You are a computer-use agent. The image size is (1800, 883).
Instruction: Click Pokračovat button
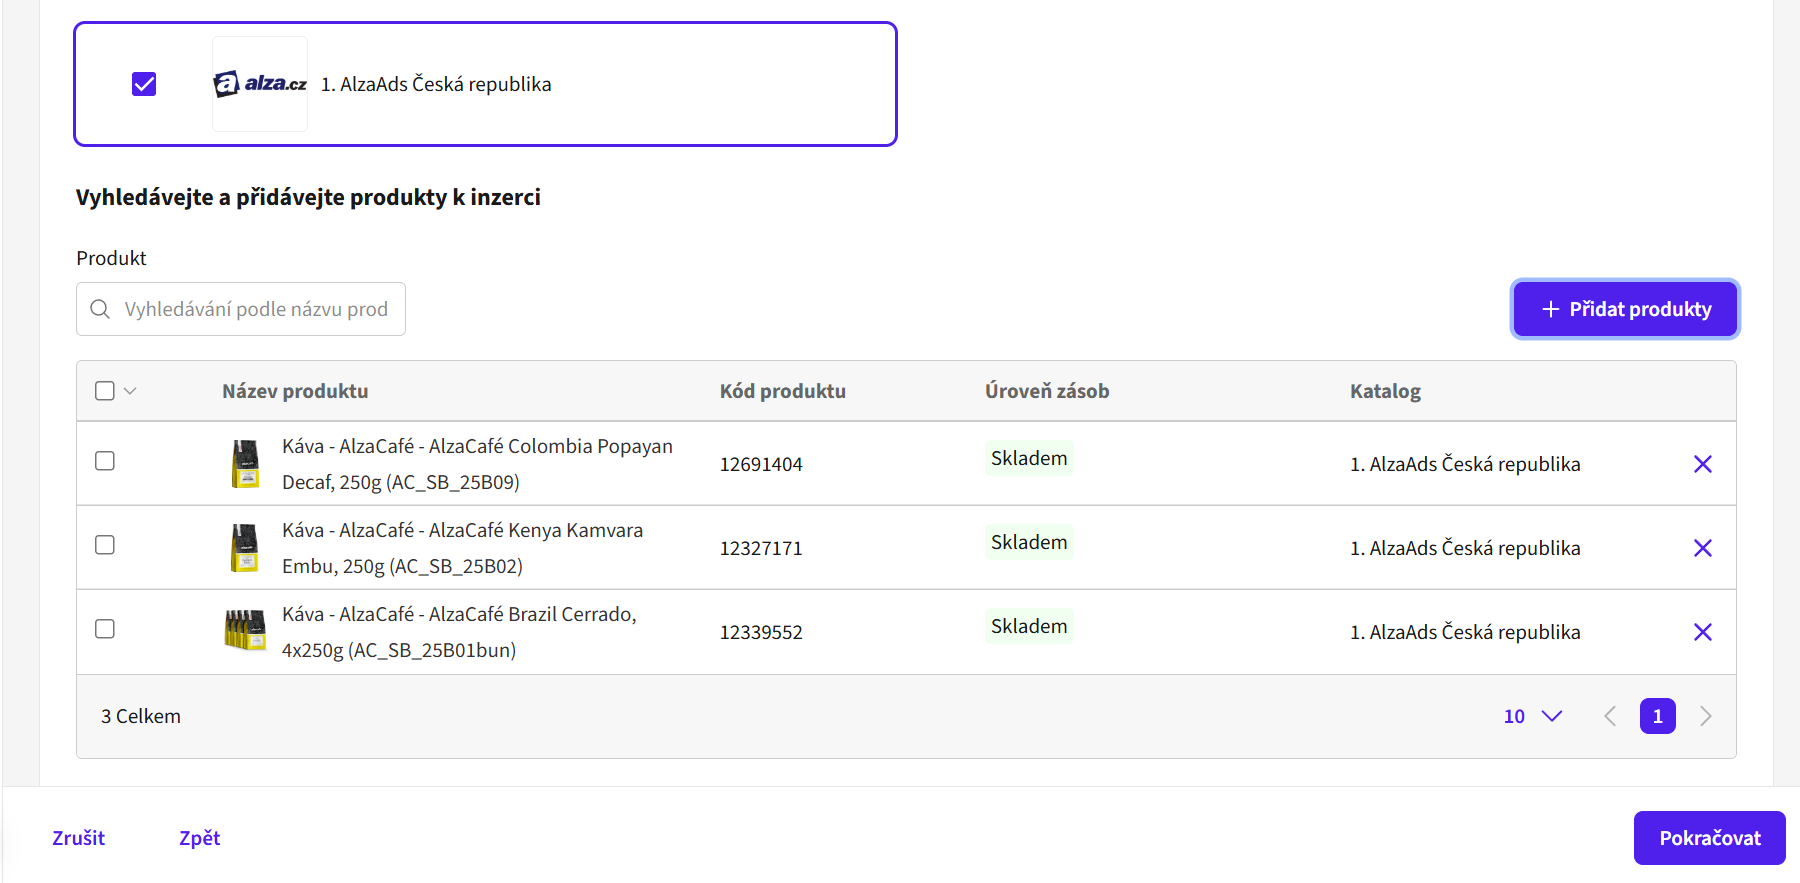click(1710, 838)
